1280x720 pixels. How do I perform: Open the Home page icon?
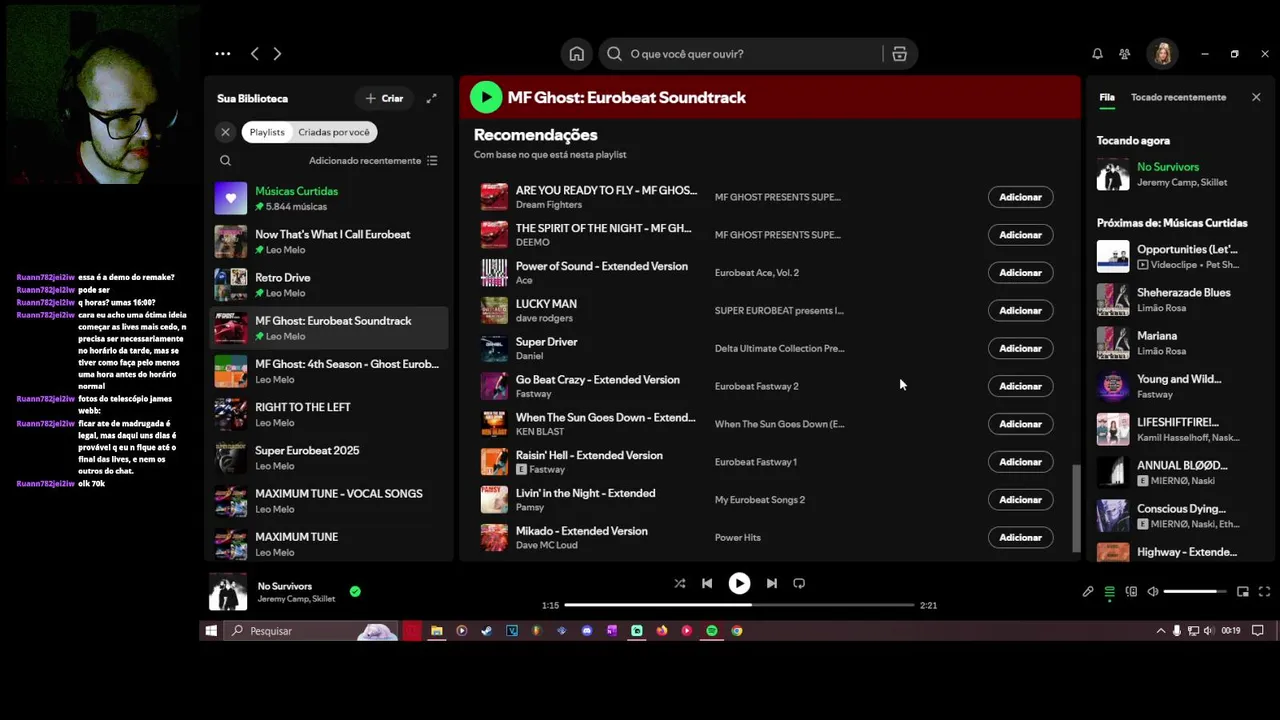pyautogui.click(x=577, y=54)
